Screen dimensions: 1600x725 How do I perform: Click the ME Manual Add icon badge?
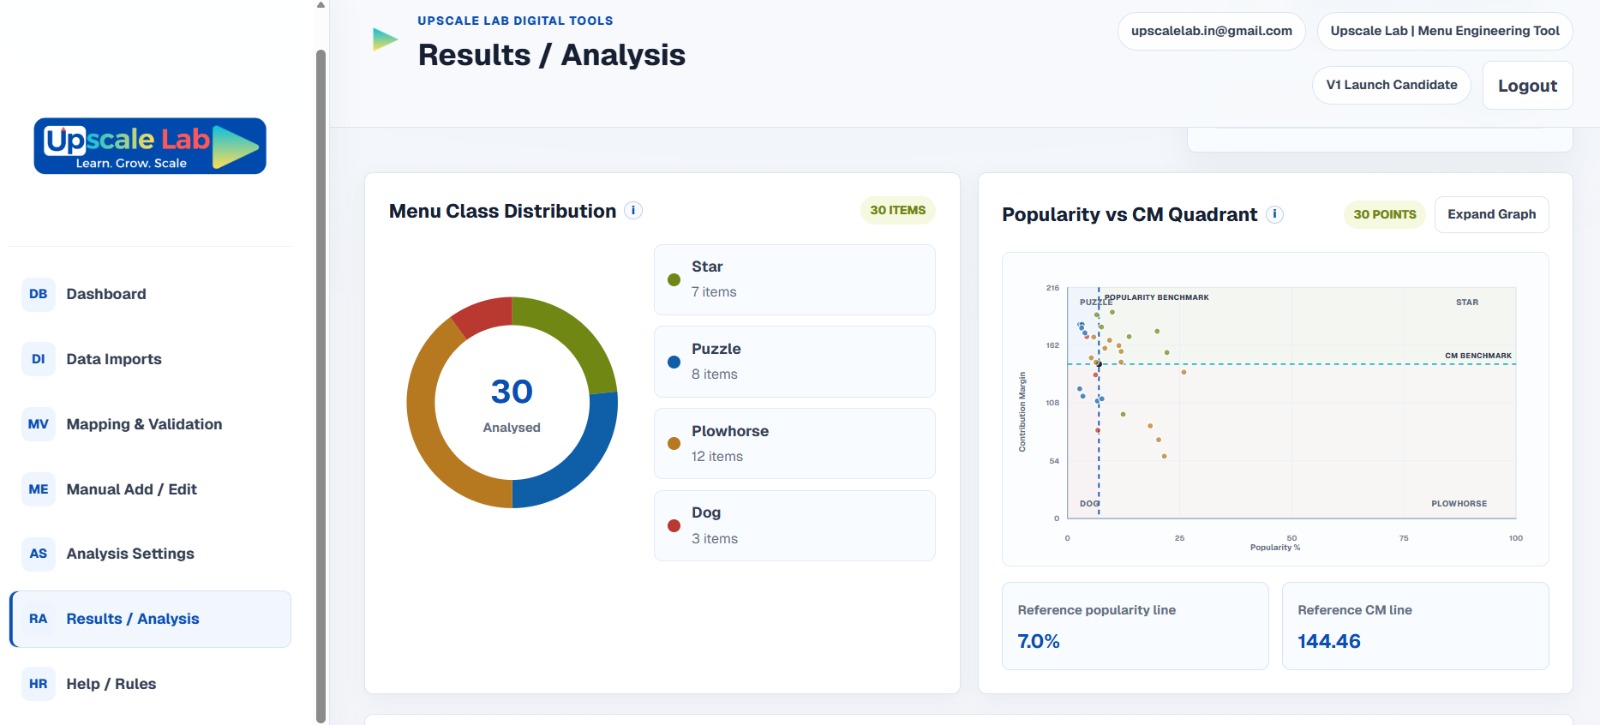pyautogui.click(x=38, y=489)
